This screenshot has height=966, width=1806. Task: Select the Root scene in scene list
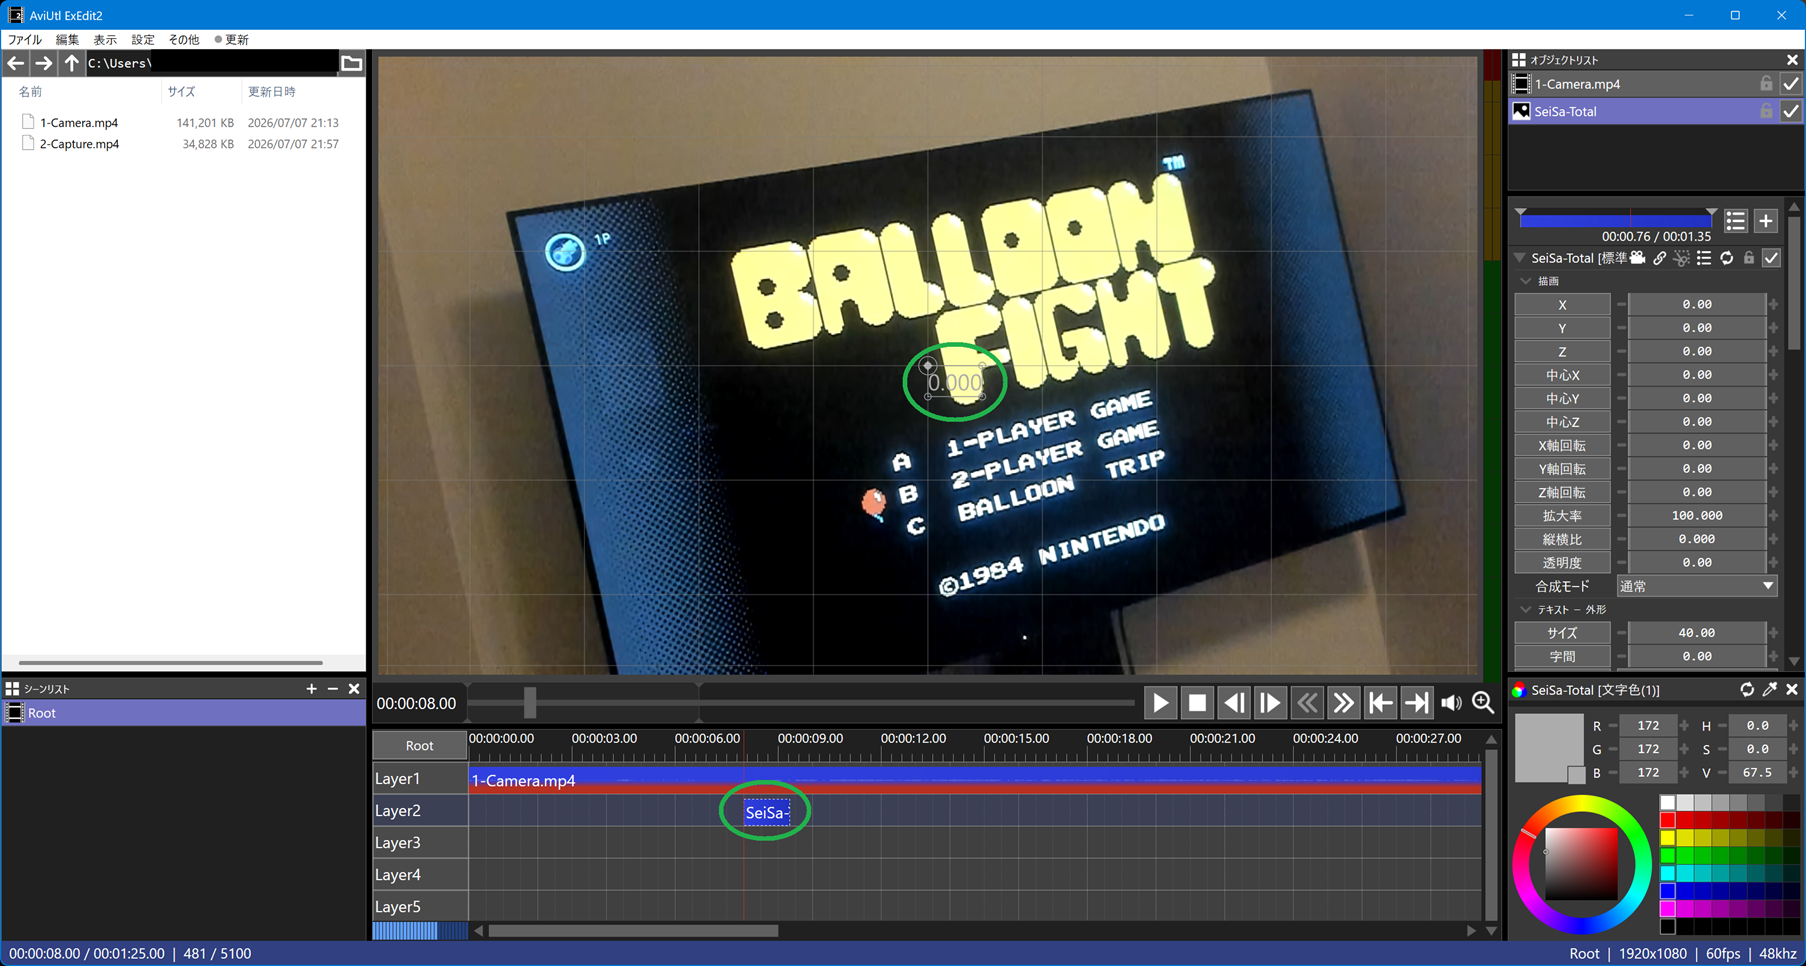click(184, 713)
